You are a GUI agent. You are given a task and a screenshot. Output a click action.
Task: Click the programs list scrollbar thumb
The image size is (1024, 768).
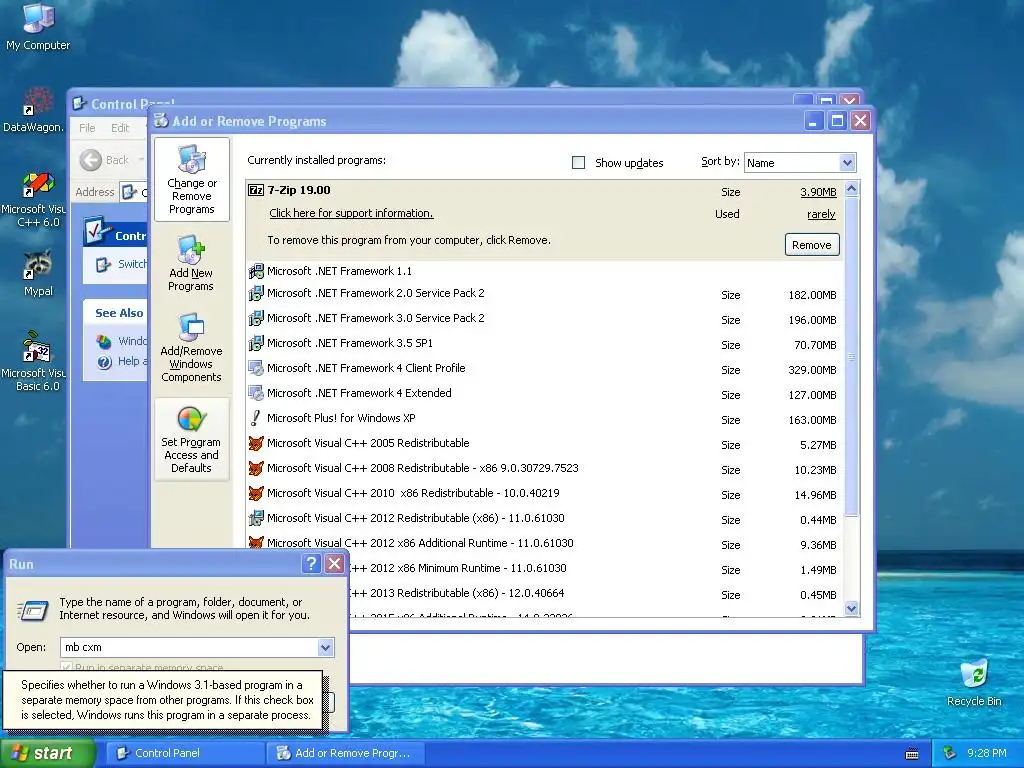click(851, 356)
